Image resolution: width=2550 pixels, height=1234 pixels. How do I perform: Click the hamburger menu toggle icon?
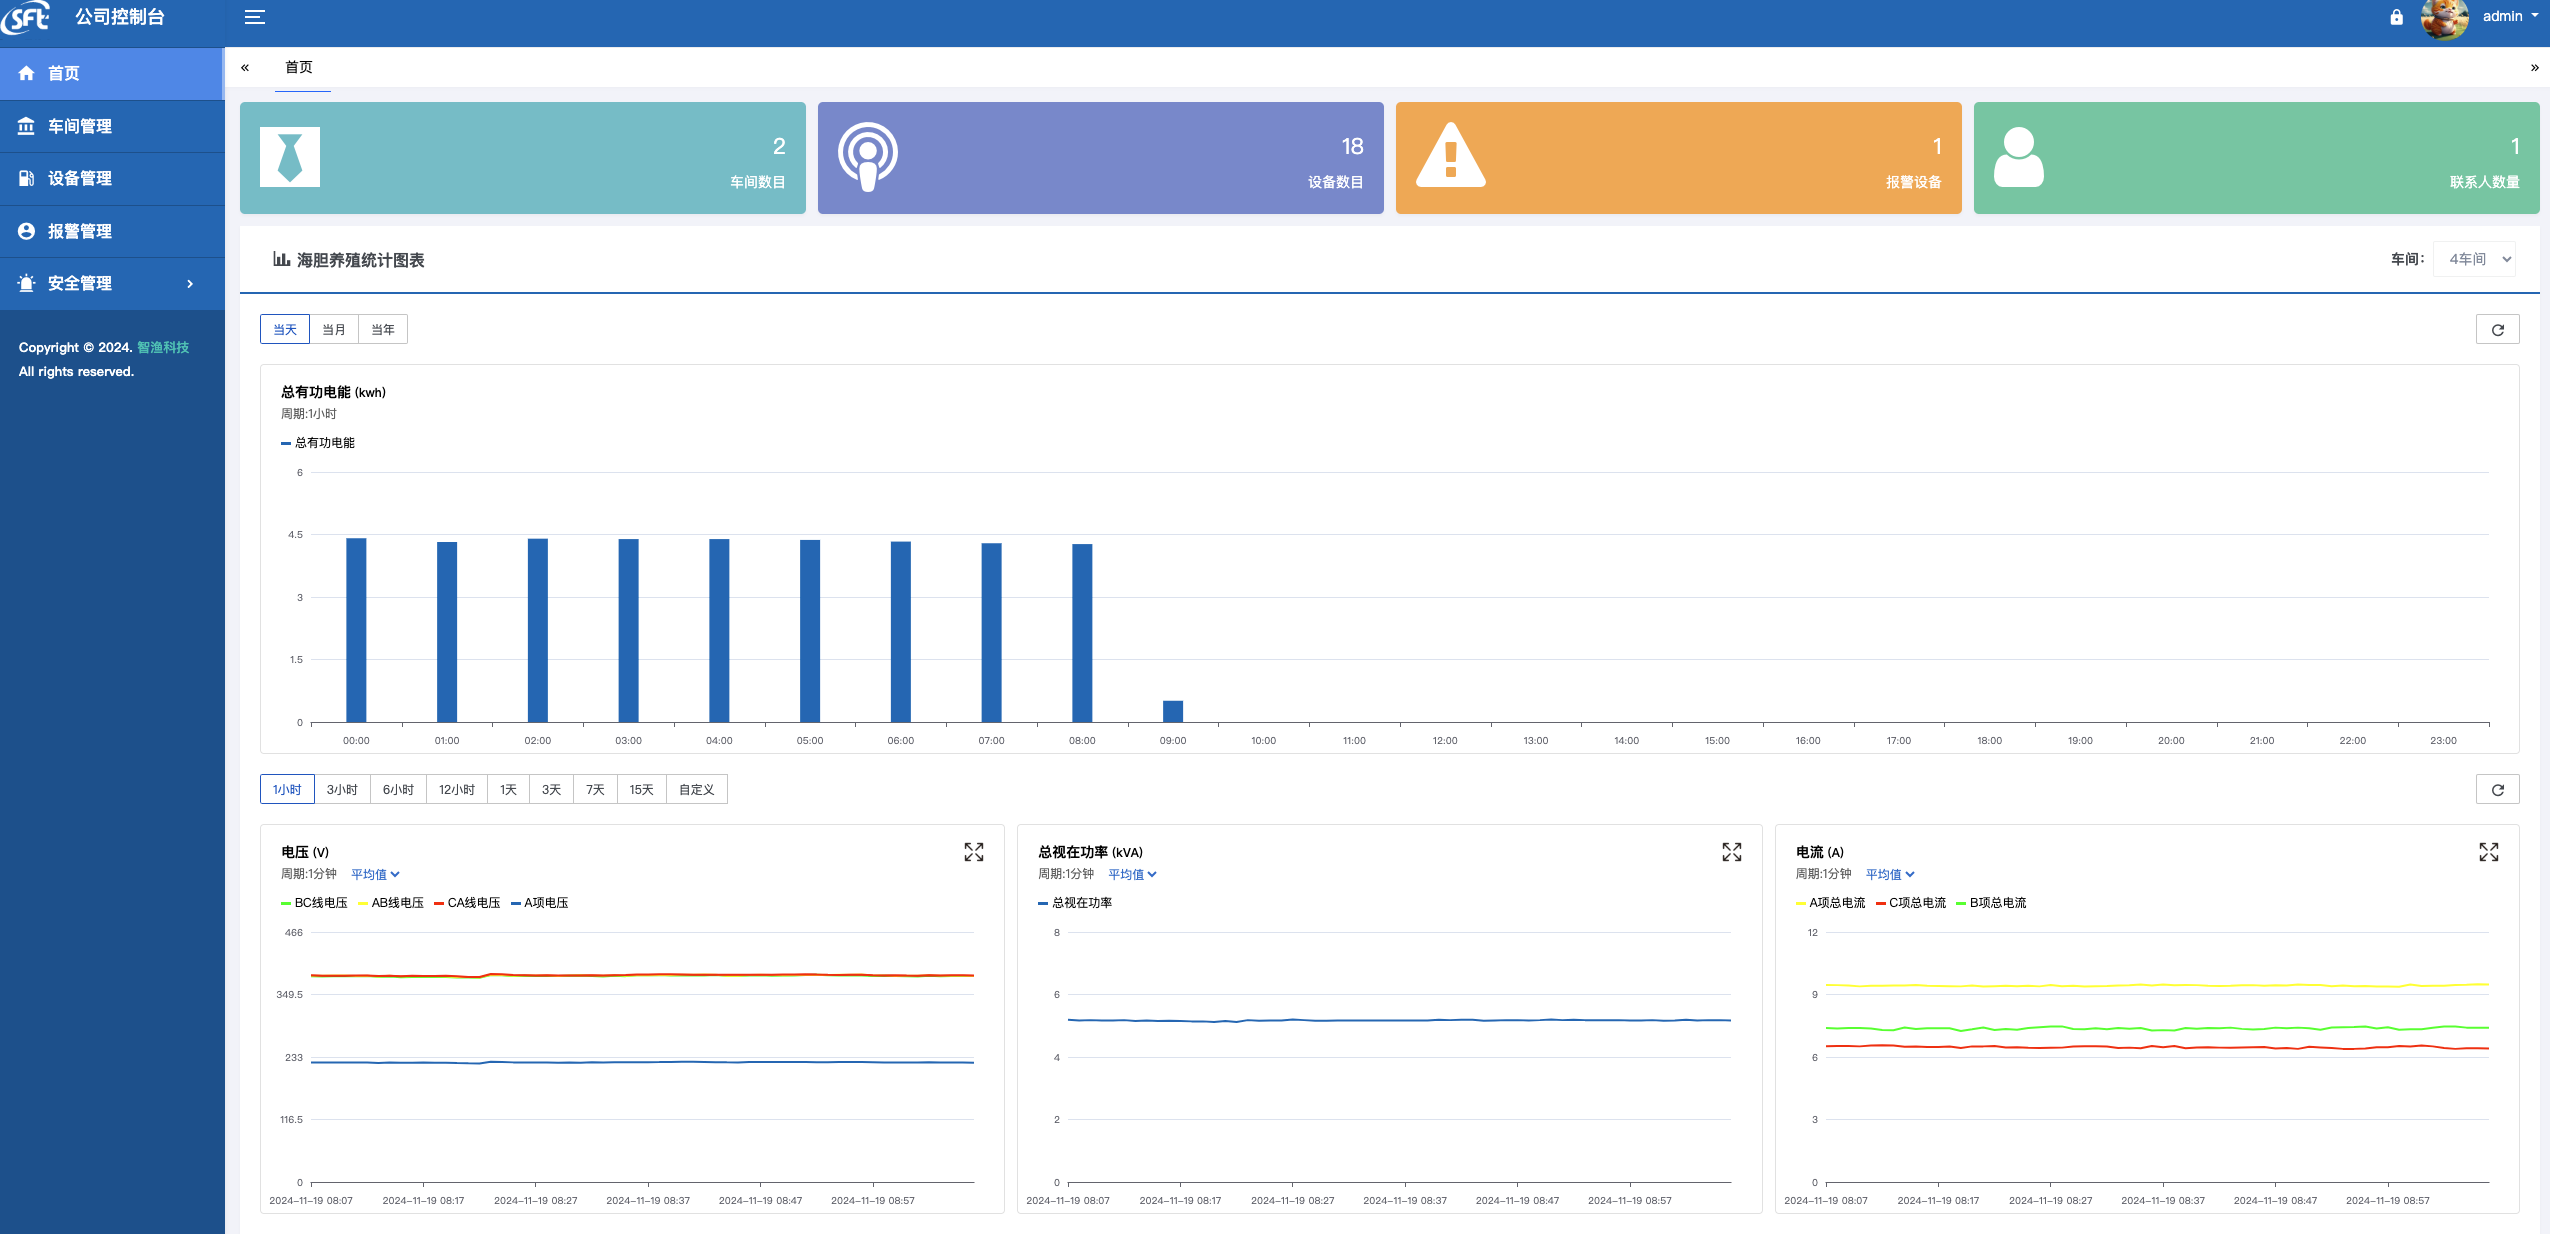click(x=255, y=17)
